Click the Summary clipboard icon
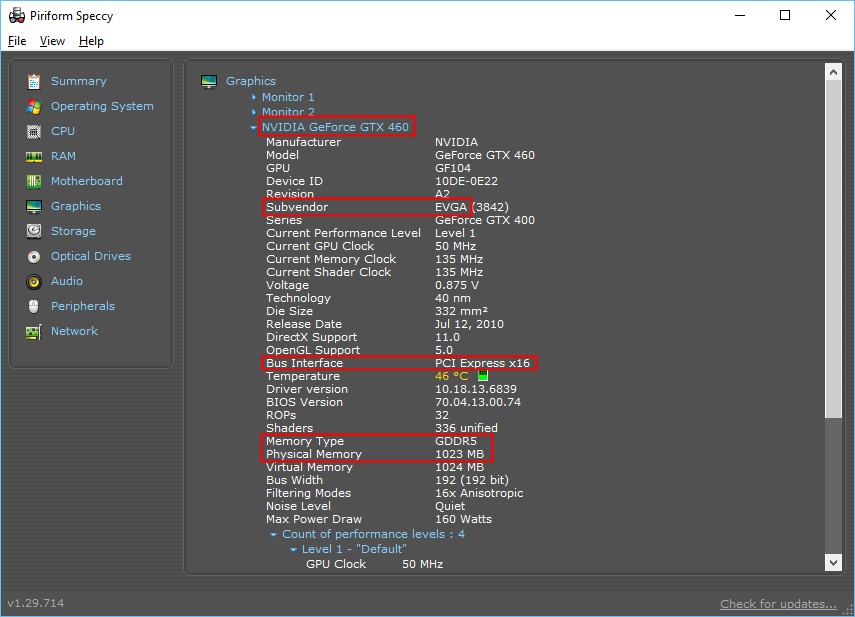The image size is (855, 617). pos(34,81)
